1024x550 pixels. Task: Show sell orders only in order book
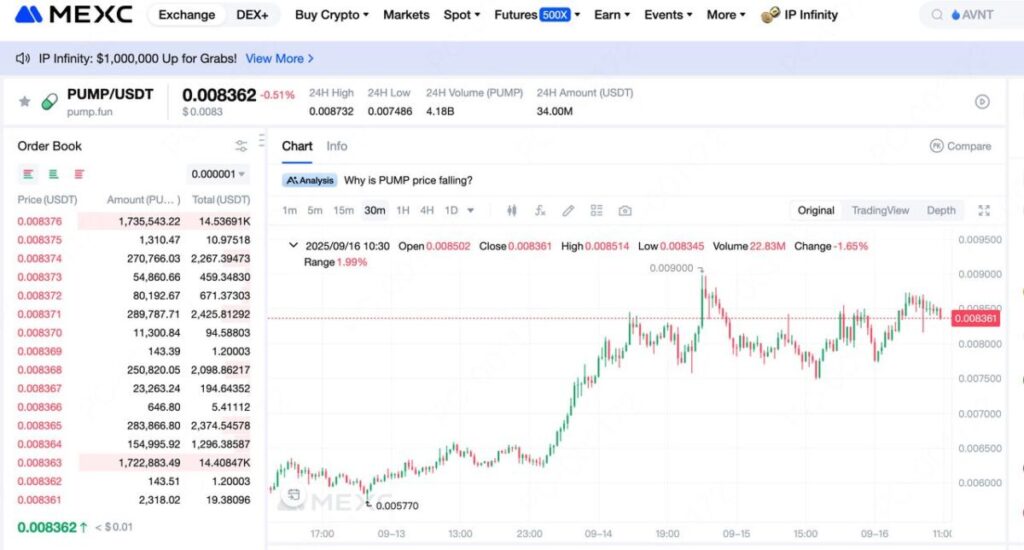click(79, 174)
